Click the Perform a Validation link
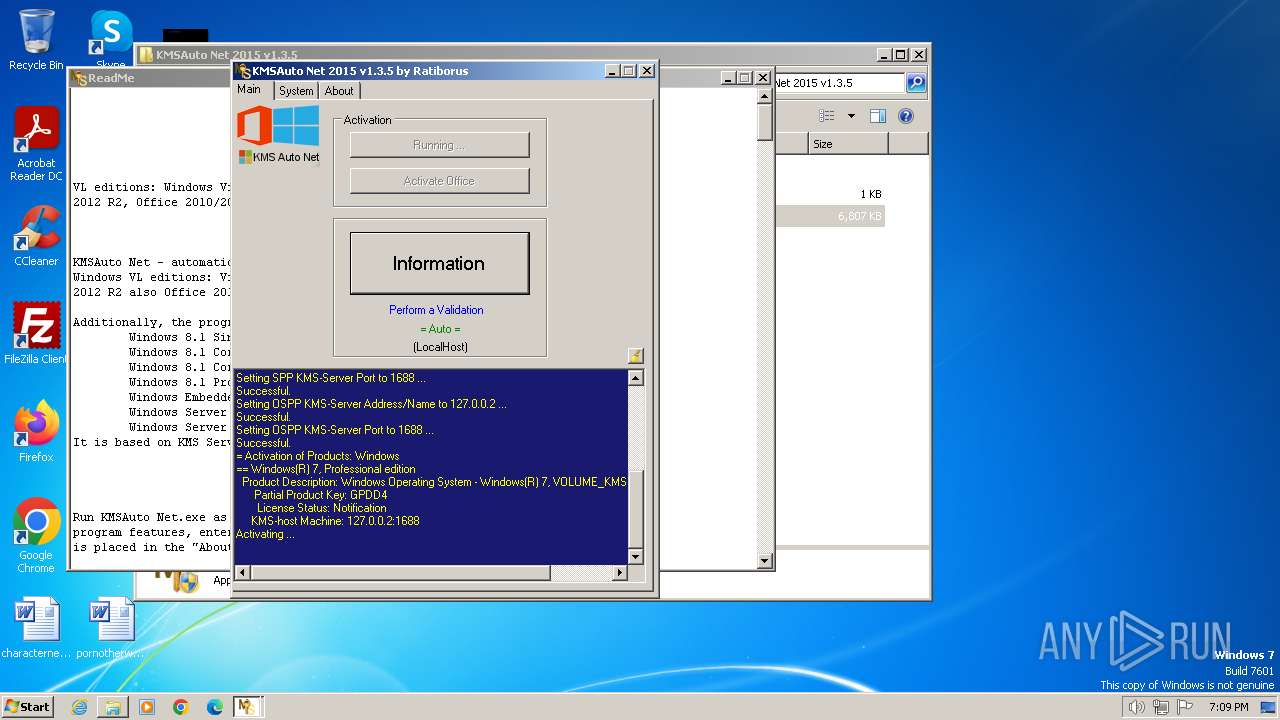This screenshot has width=1280, height=720. [x=436, y=310]
